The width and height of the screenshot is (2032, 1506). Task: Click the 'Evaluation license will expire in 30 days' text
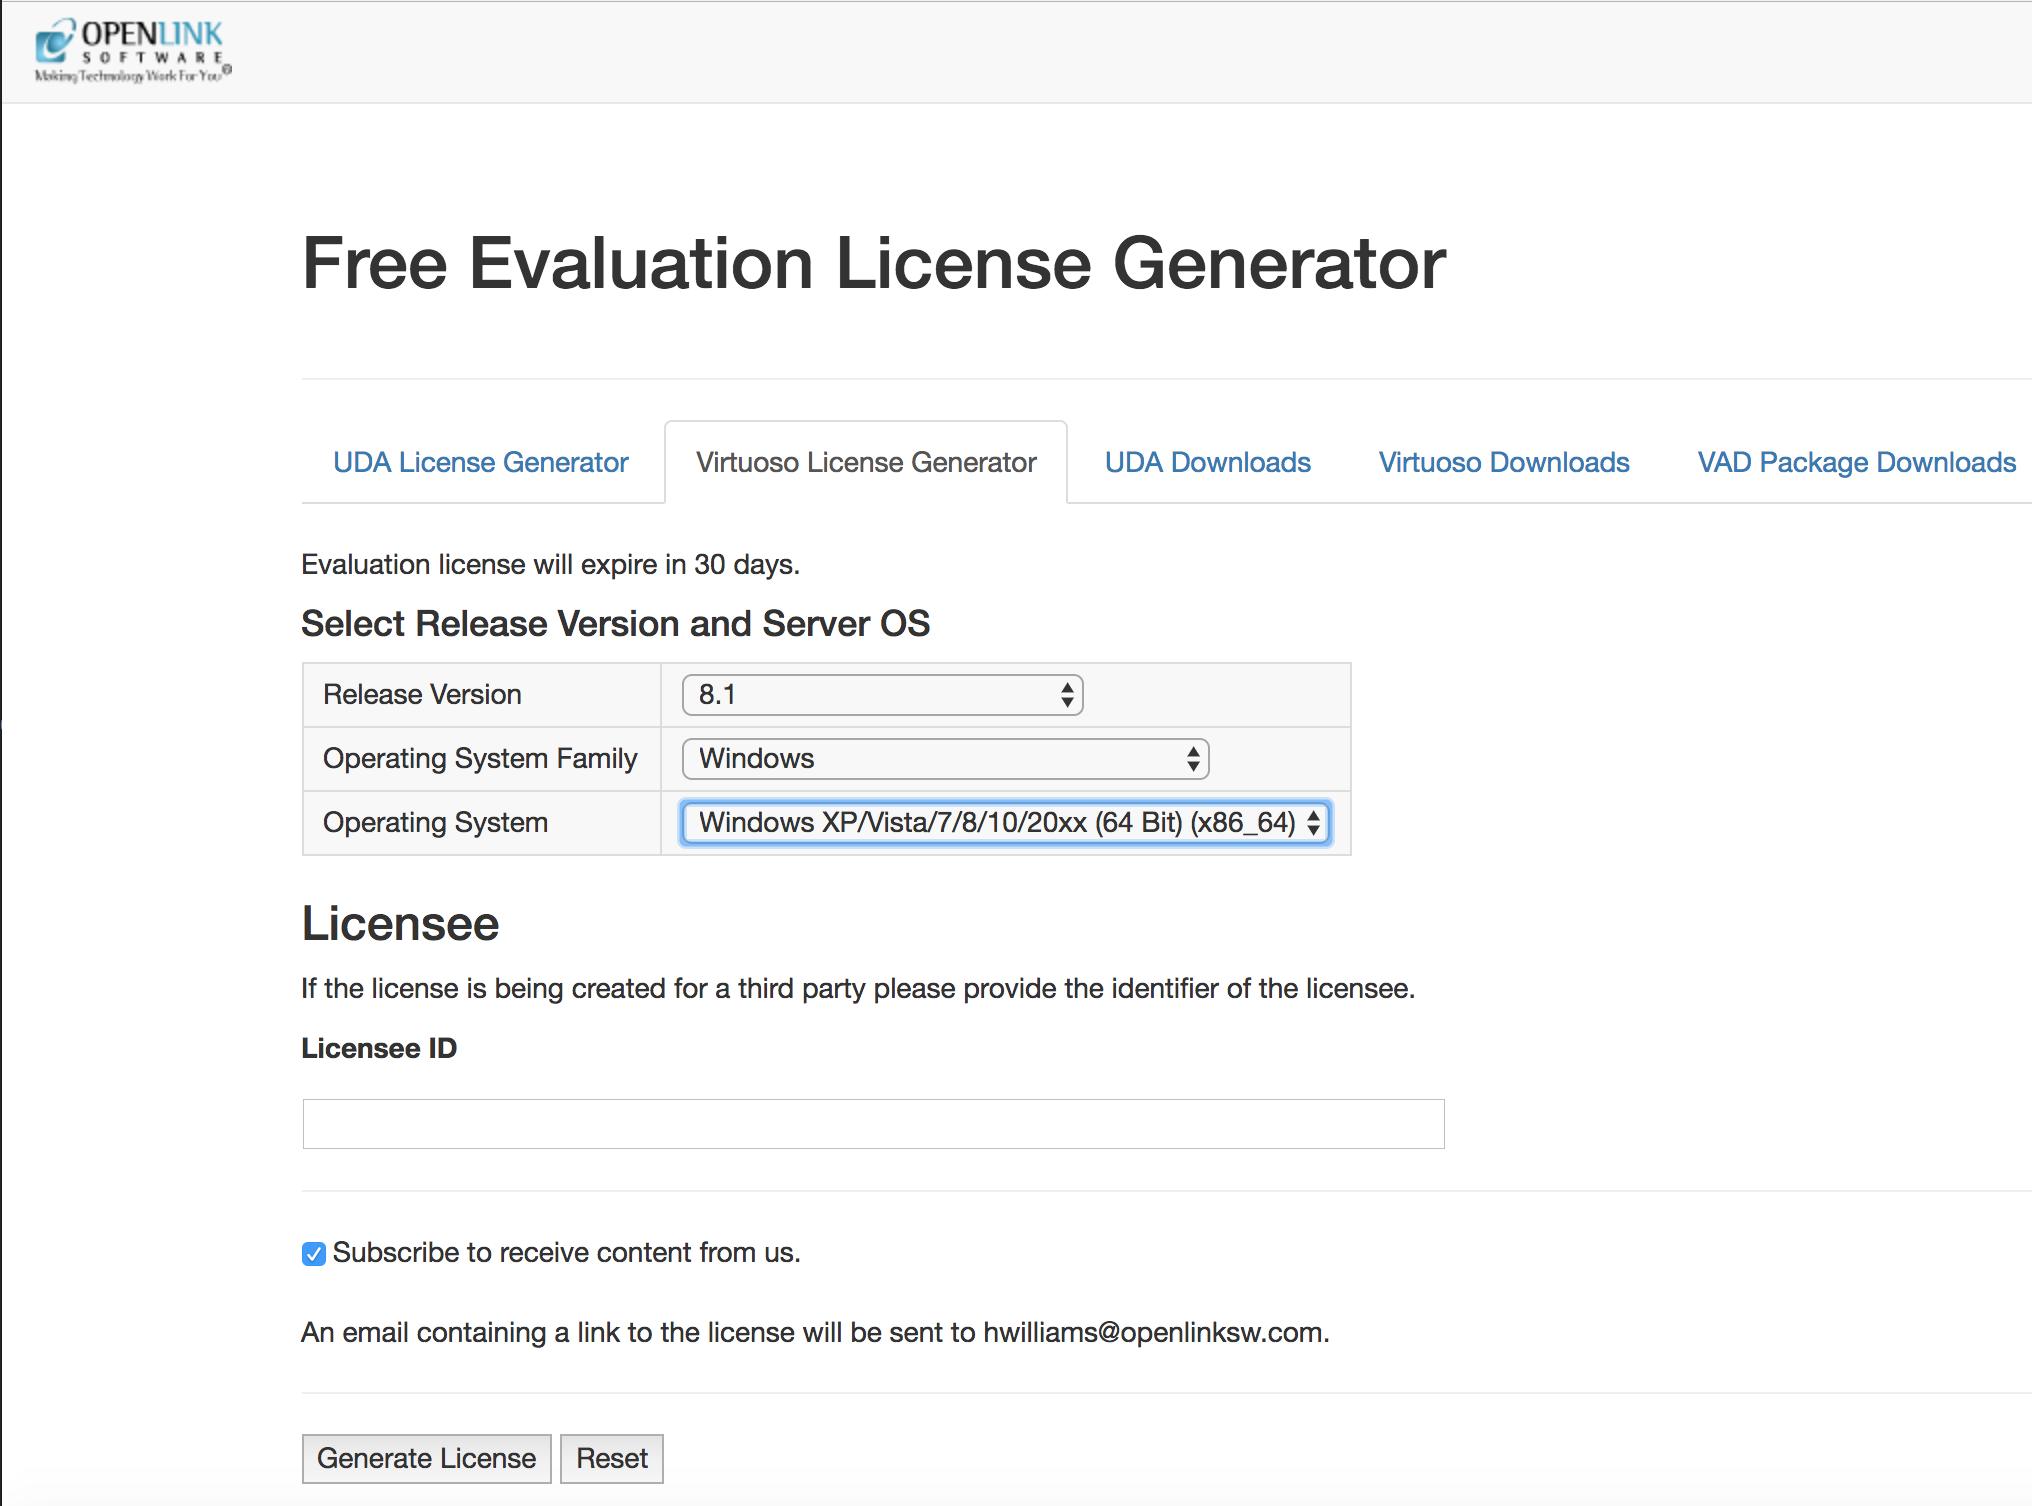tap(550, 565)
